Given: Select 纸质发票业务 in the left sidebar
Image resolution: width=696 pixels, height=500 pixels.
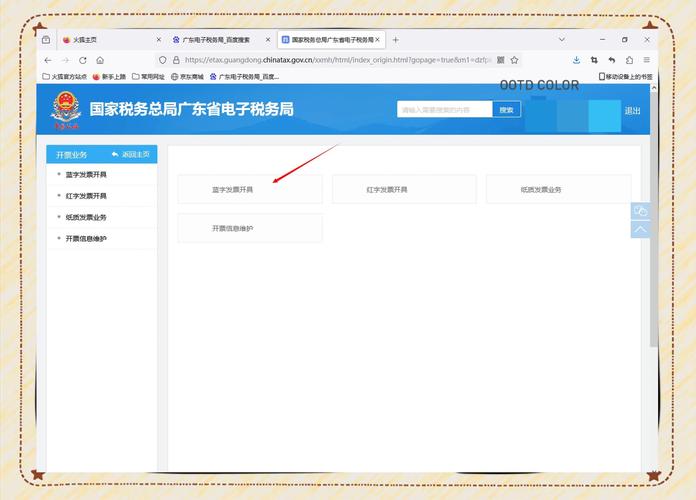Looking at the screenshot, I should (x=86, y=217).
